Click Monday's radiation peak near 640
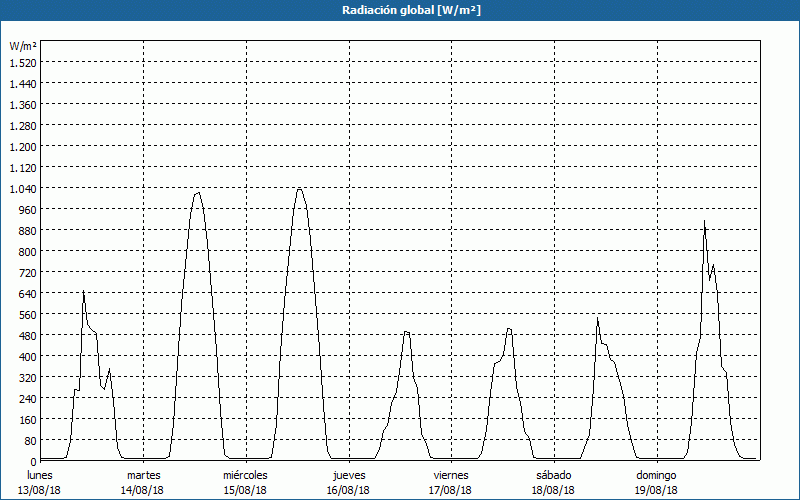Image resolution: width=800 pixels, height=500 pixels. (x=83, y=291)
